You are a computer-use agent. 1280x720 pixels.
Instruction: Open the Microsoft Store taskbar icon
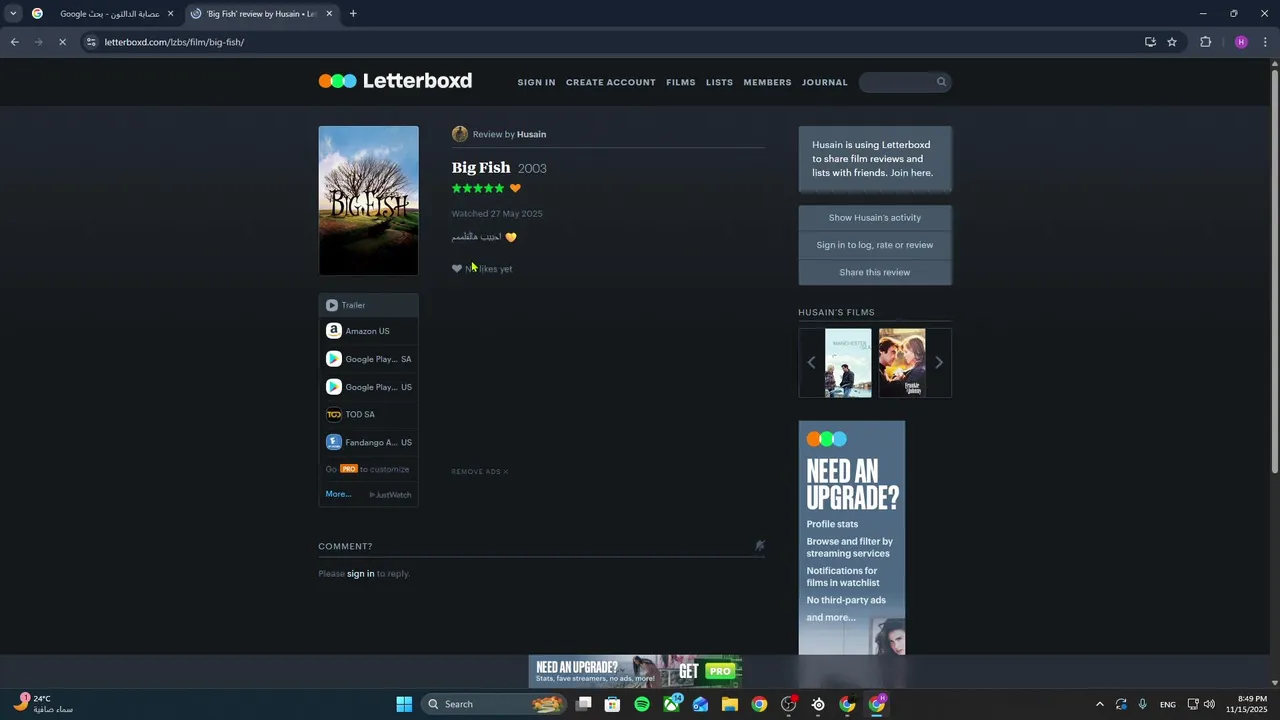[613, 704]
